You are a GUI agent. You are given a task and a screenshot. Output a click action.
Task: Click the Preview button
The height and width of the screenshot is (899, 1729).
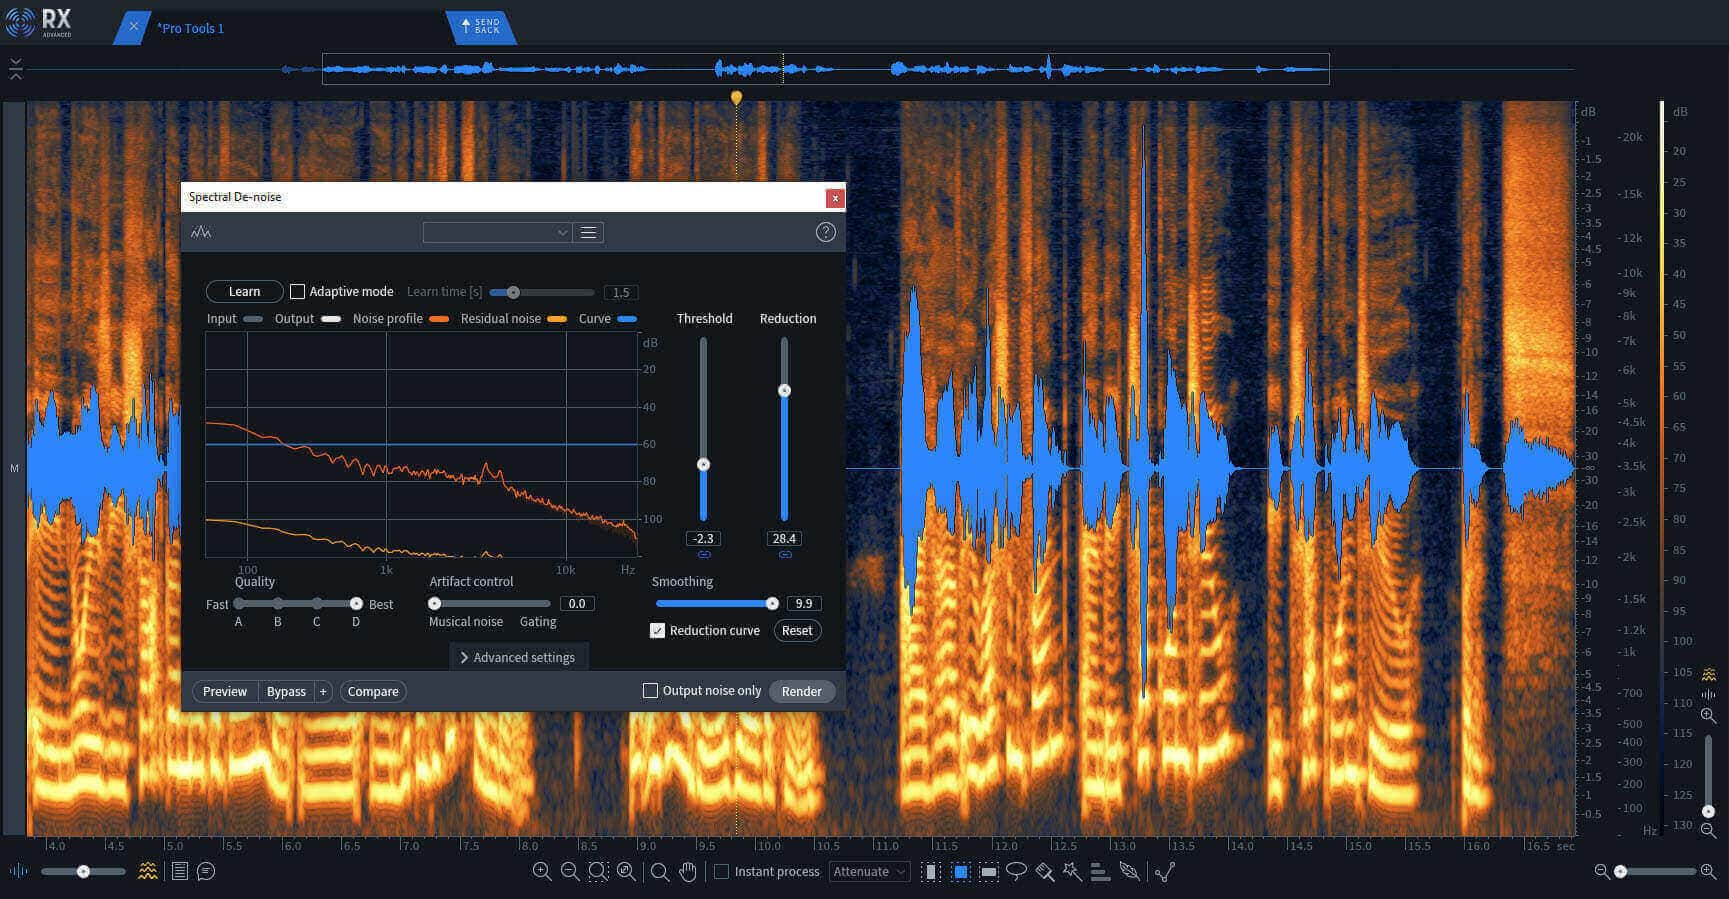click(x=225, y=691)
